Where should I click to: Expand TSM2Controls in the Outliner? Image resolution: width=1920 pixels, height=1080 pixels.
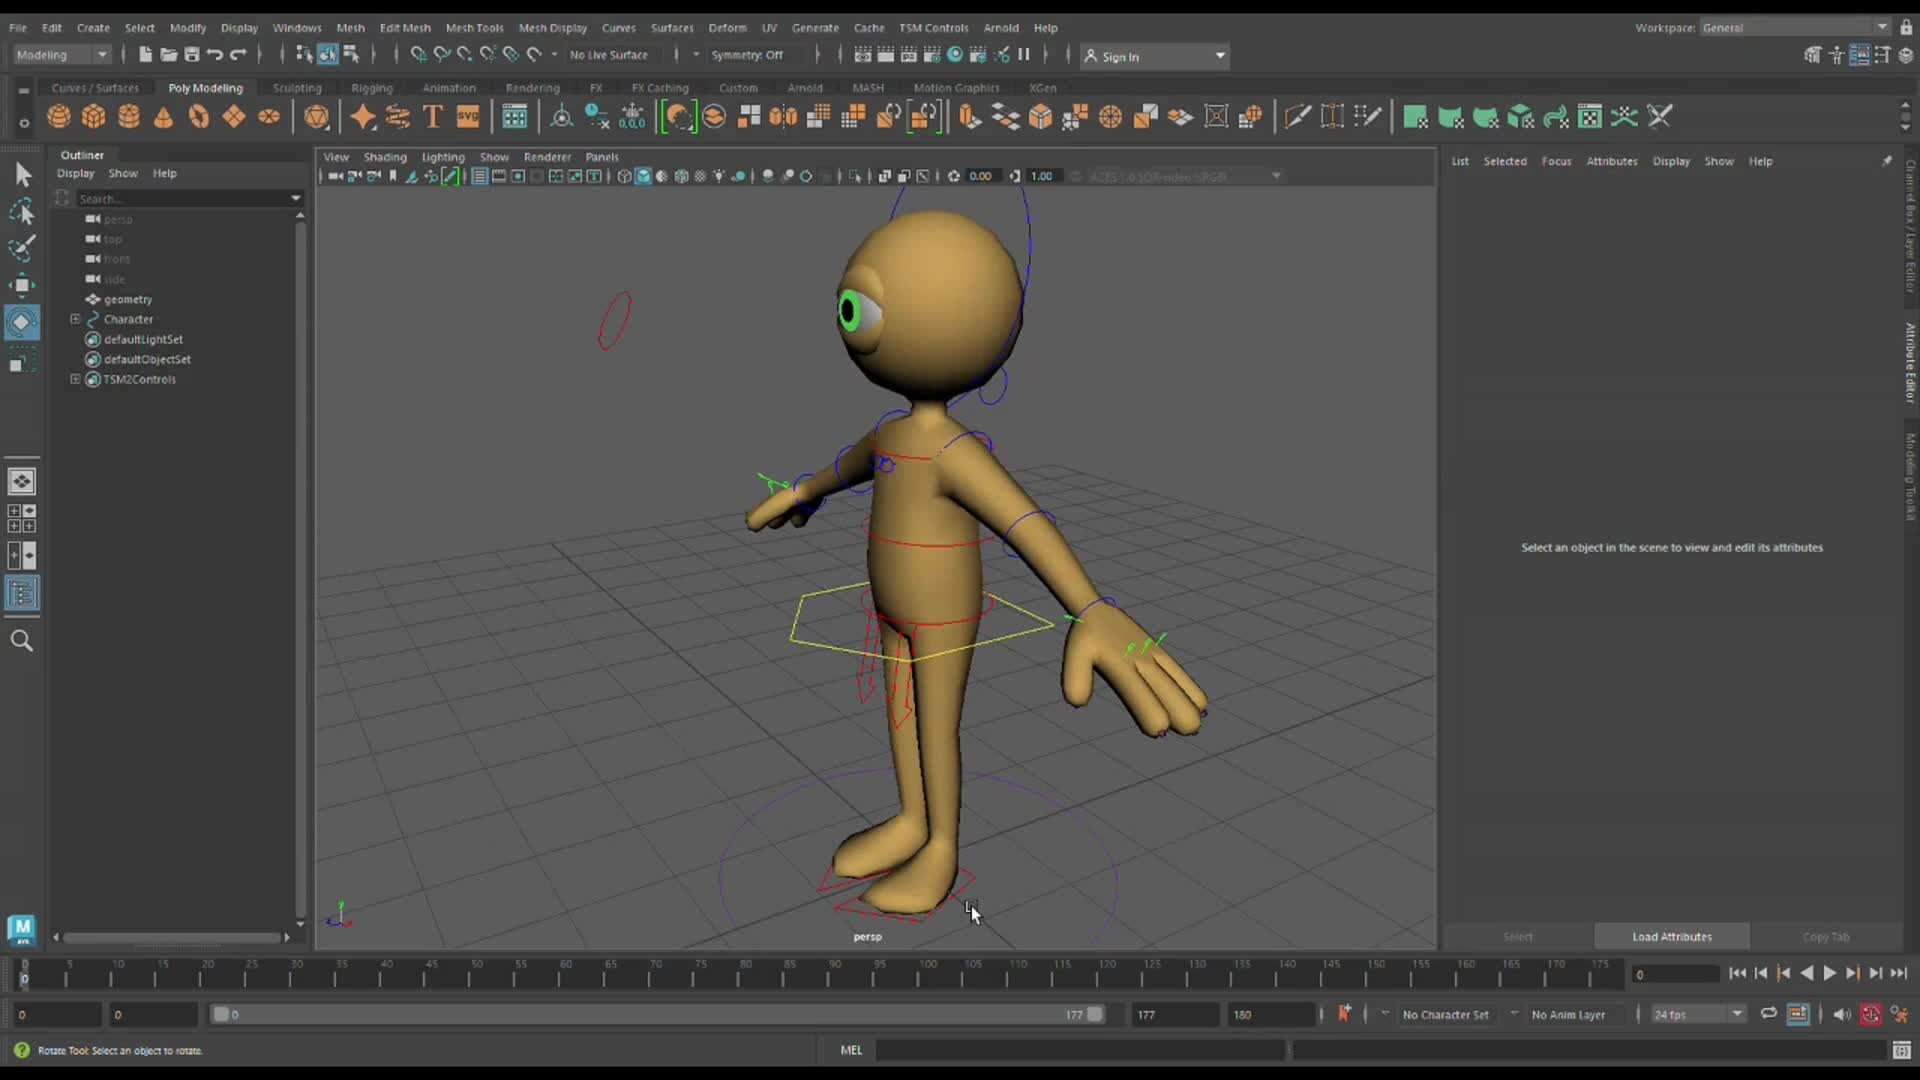click(x=75, y=379)
